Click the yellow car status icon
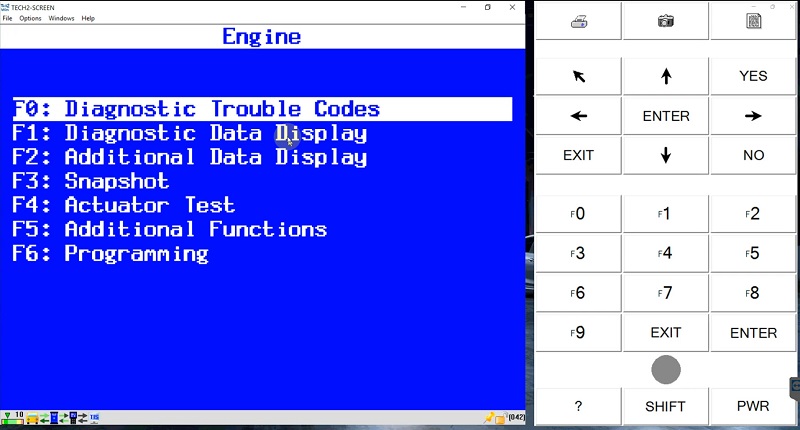Viewport: 800px width, 430px height. click(x=31, y=417)
